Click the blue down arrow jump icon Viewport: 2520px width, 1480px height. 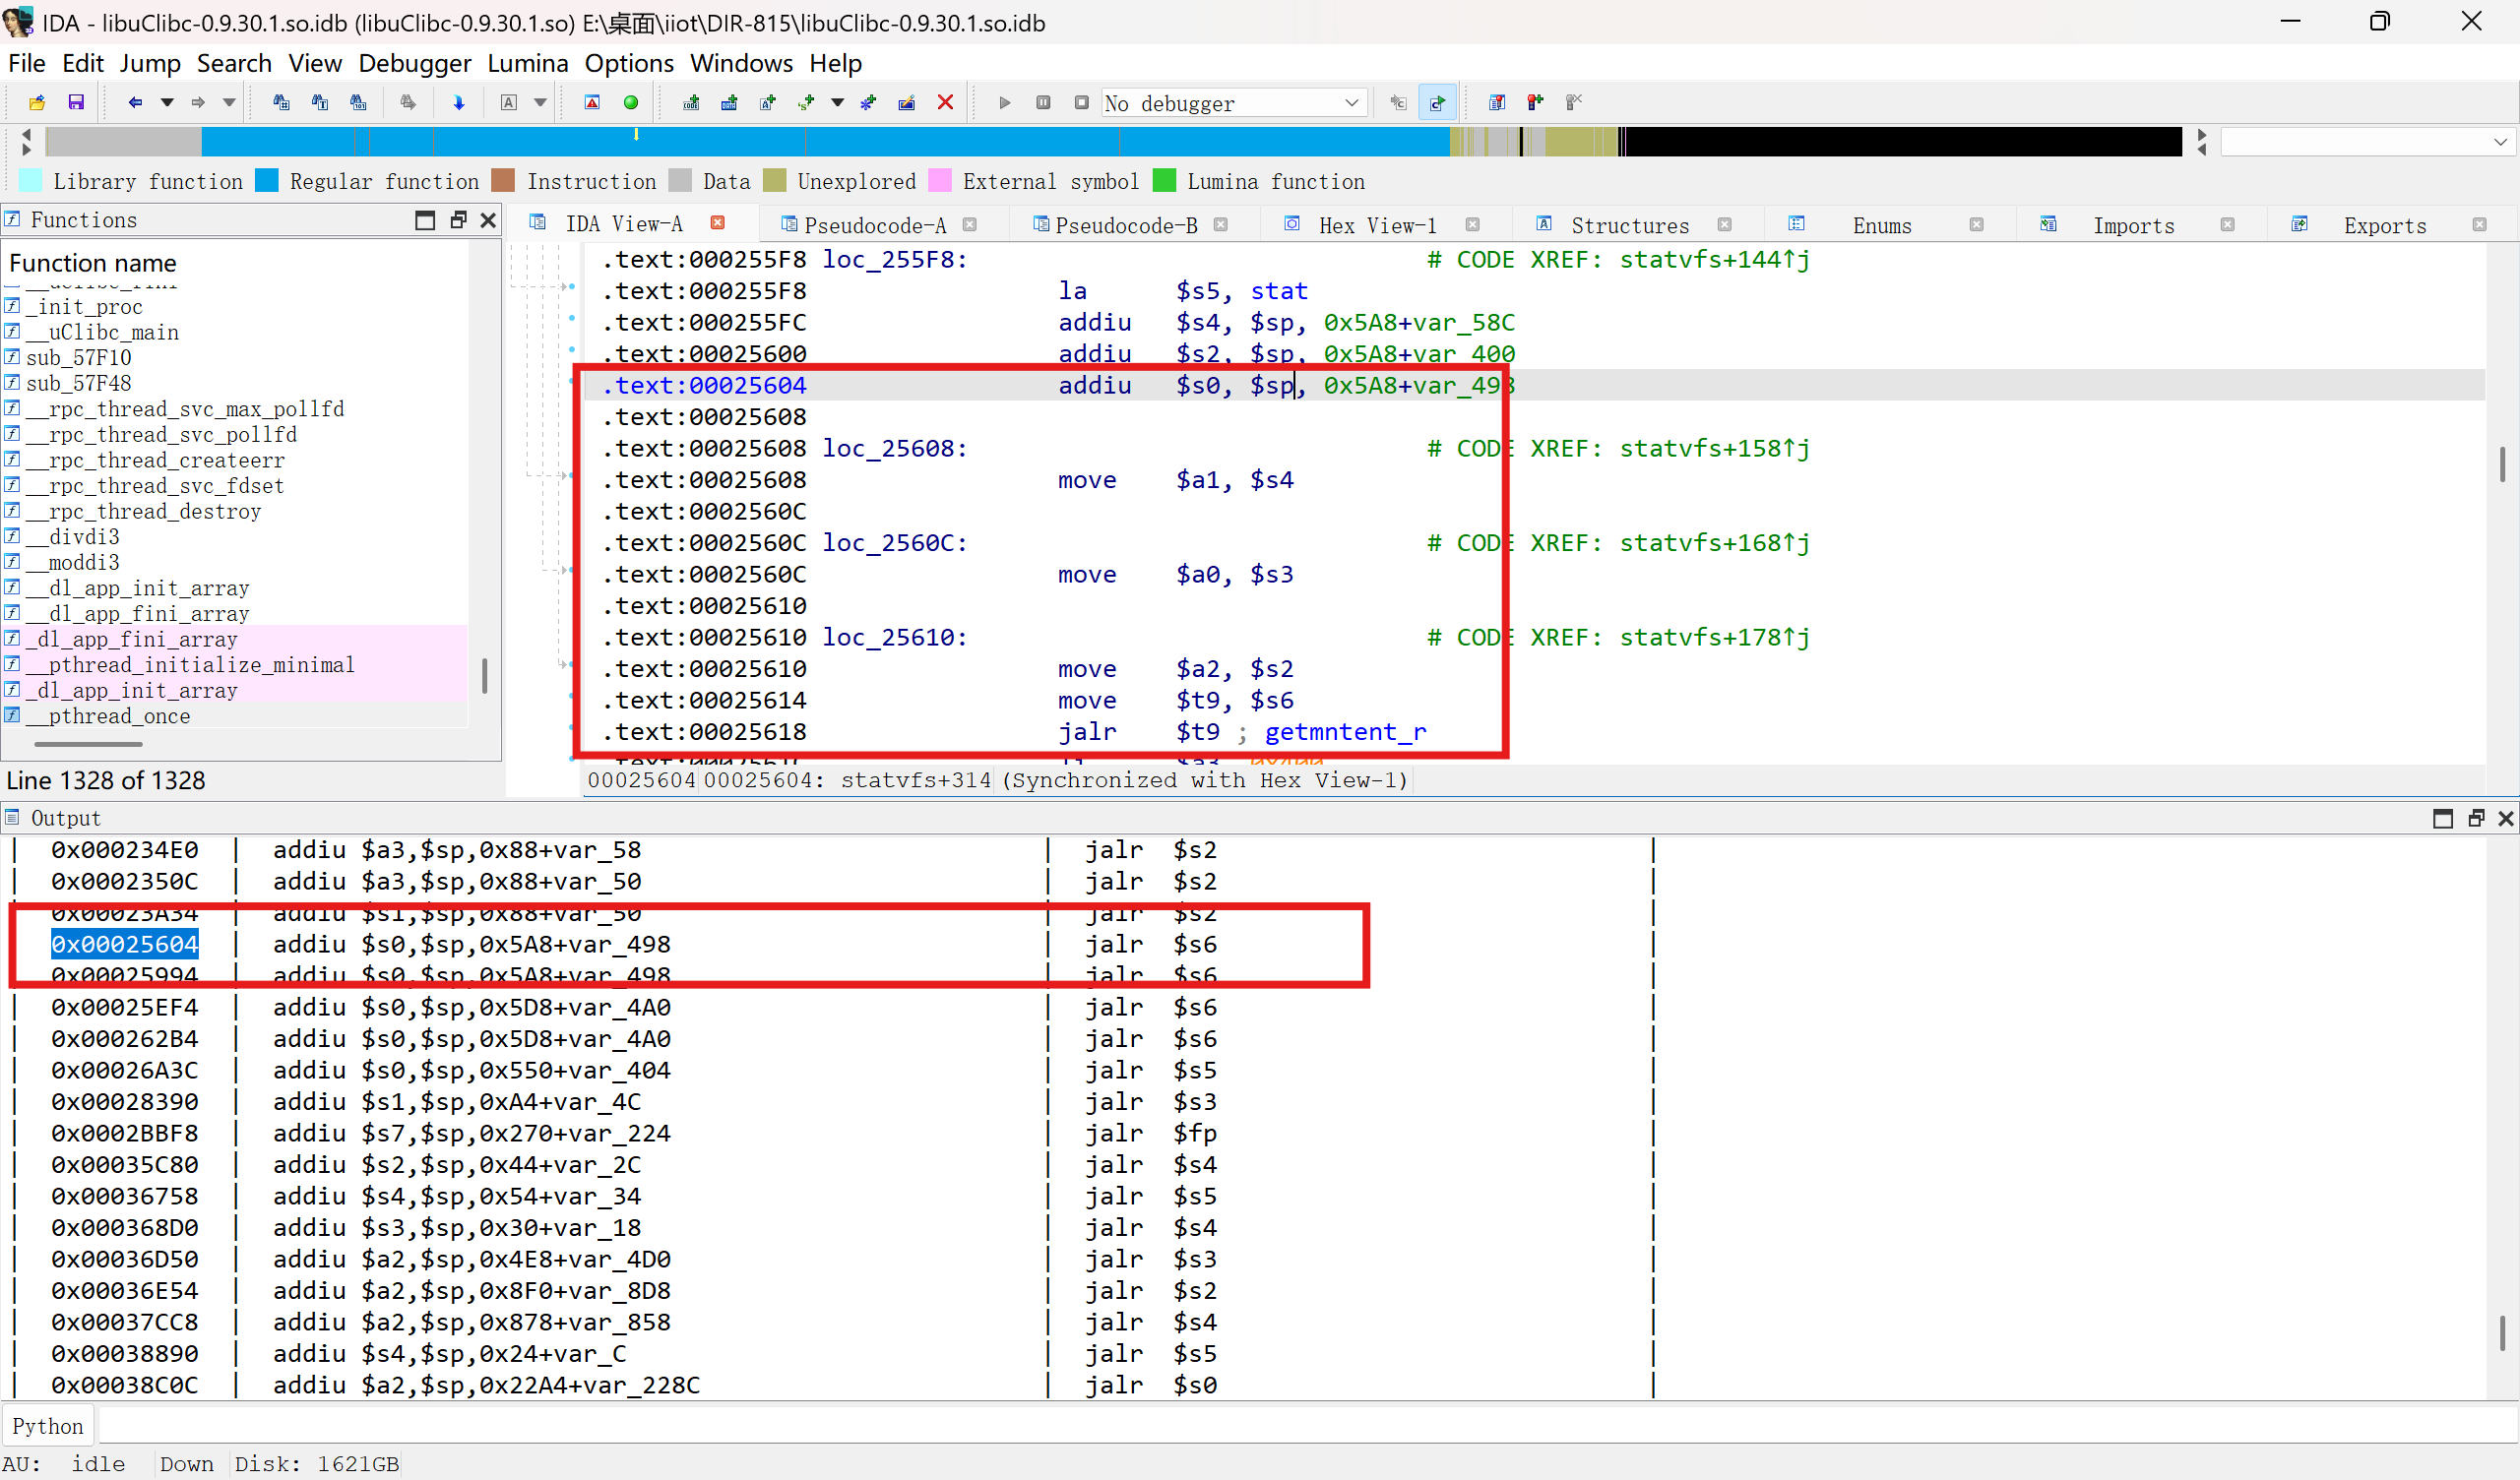[x=459, y=102]
